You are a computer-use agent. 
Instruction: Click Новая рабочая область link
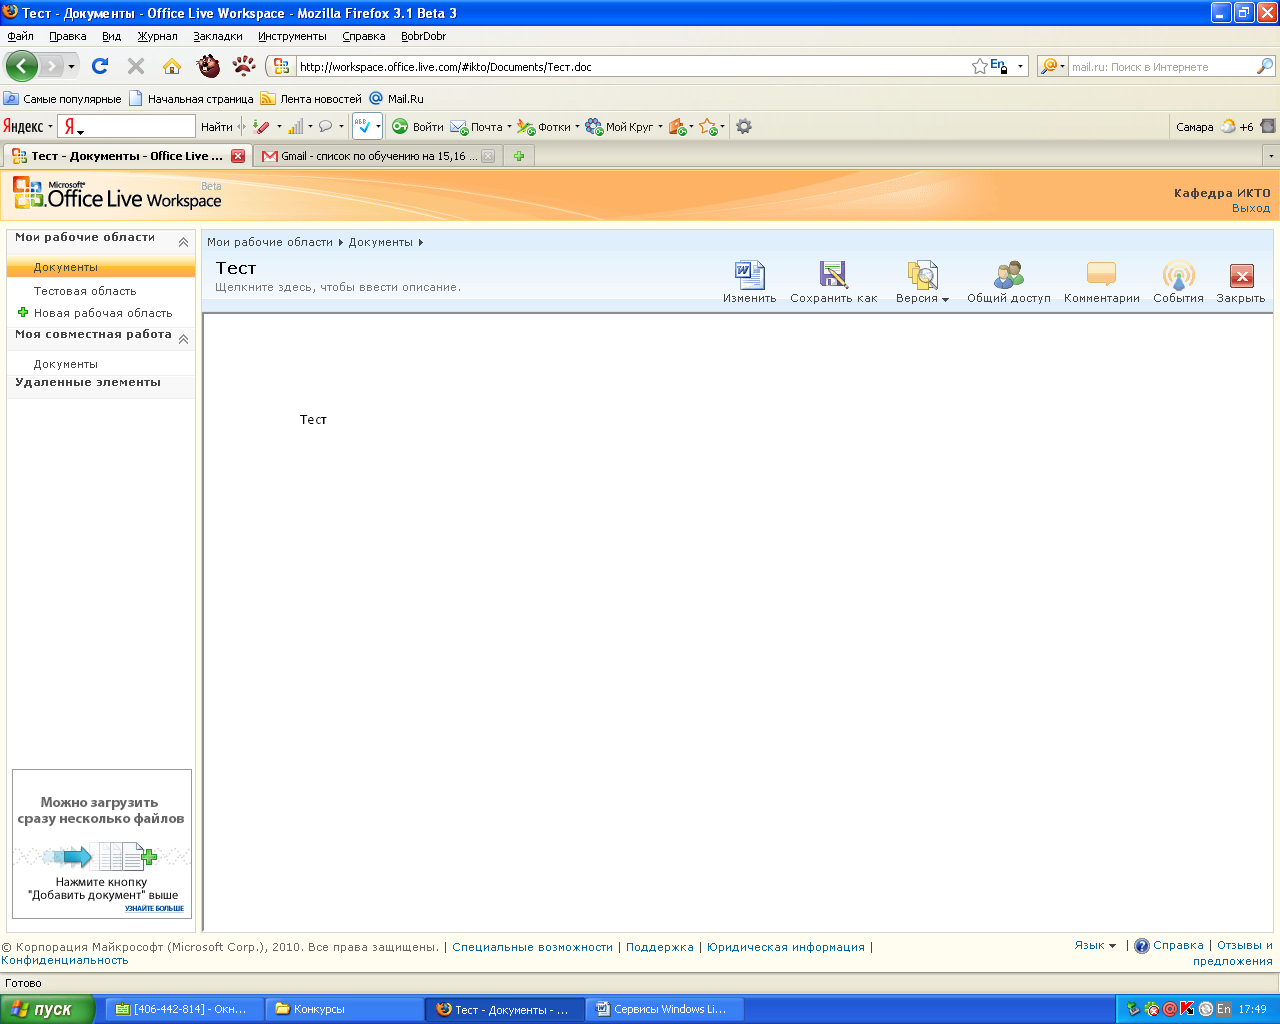coord(103,313)
